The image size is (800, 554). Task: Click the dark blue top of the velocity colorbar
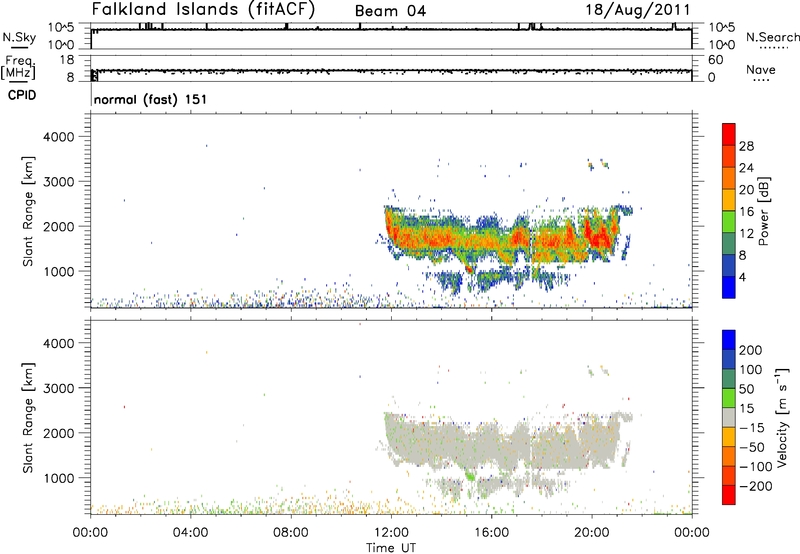click(729, 340)
